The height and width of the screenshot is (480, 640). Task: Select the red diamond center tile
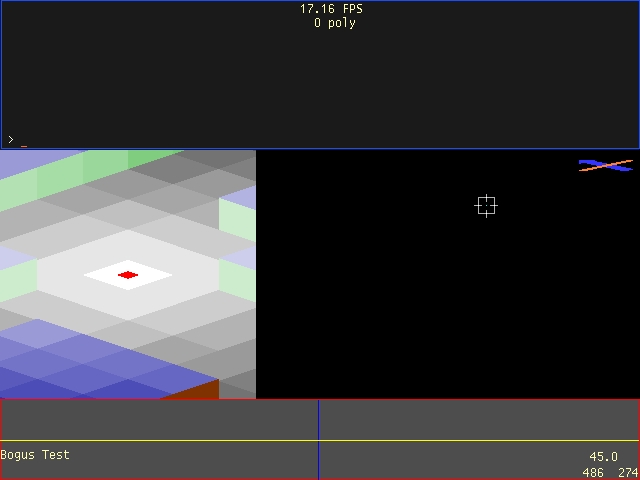[x=128, y=275]
